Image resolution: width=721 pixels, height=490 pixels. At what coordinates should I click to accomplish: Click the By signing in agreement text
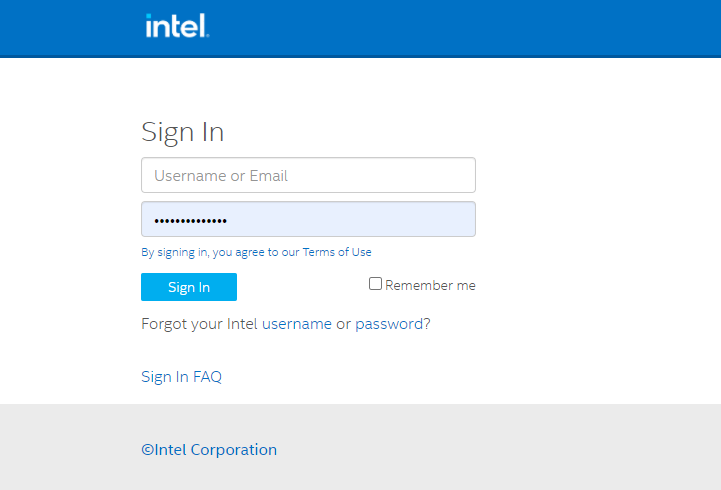pos(220,252)
